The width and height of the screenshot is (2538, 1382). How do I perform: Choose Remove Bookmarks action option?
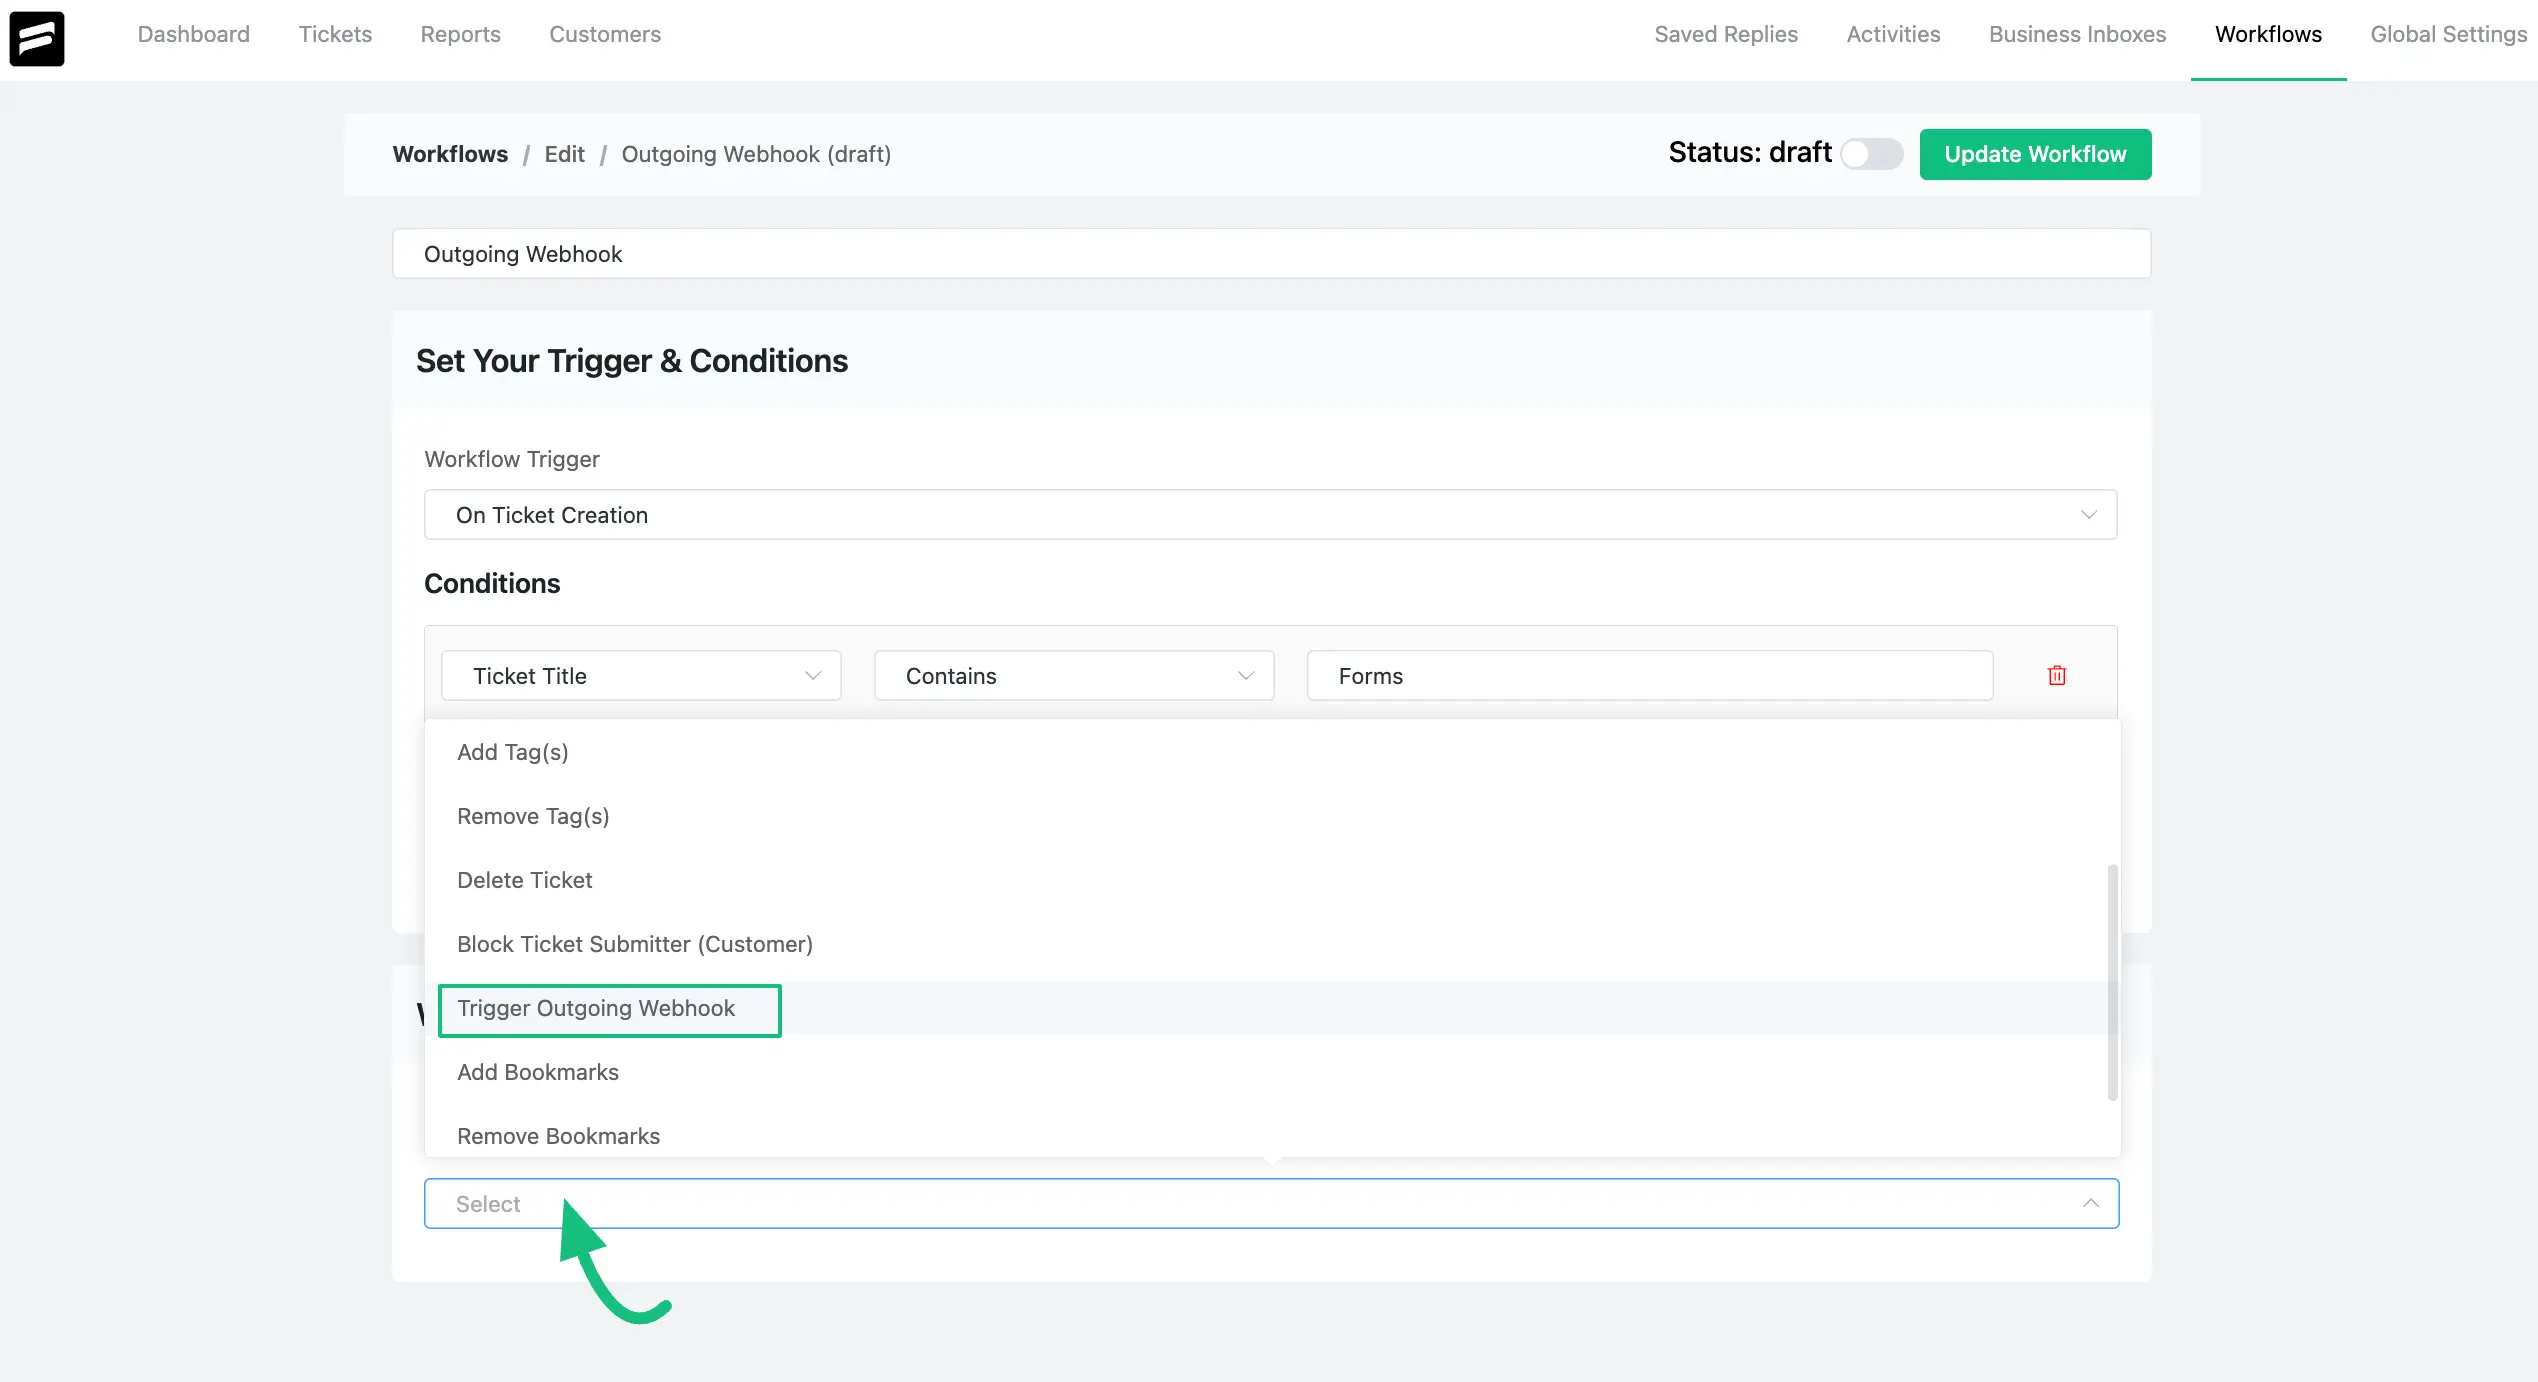pos(1272,1135)
